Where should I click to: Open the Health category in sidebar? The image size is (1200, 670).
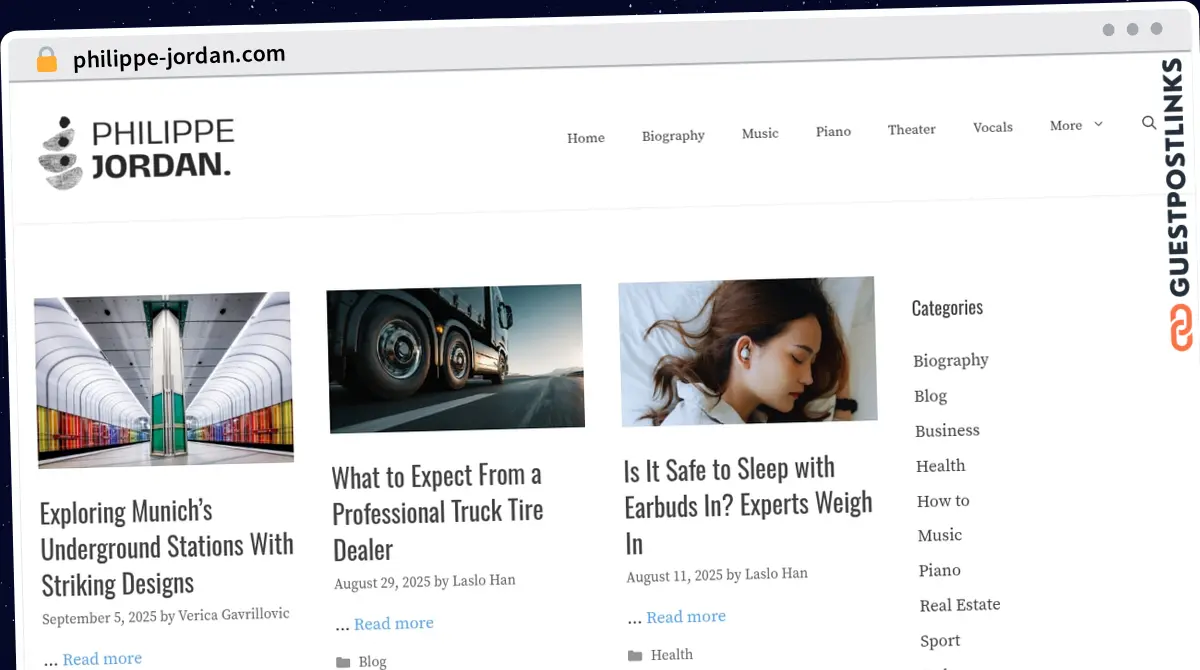click(941, 466)
